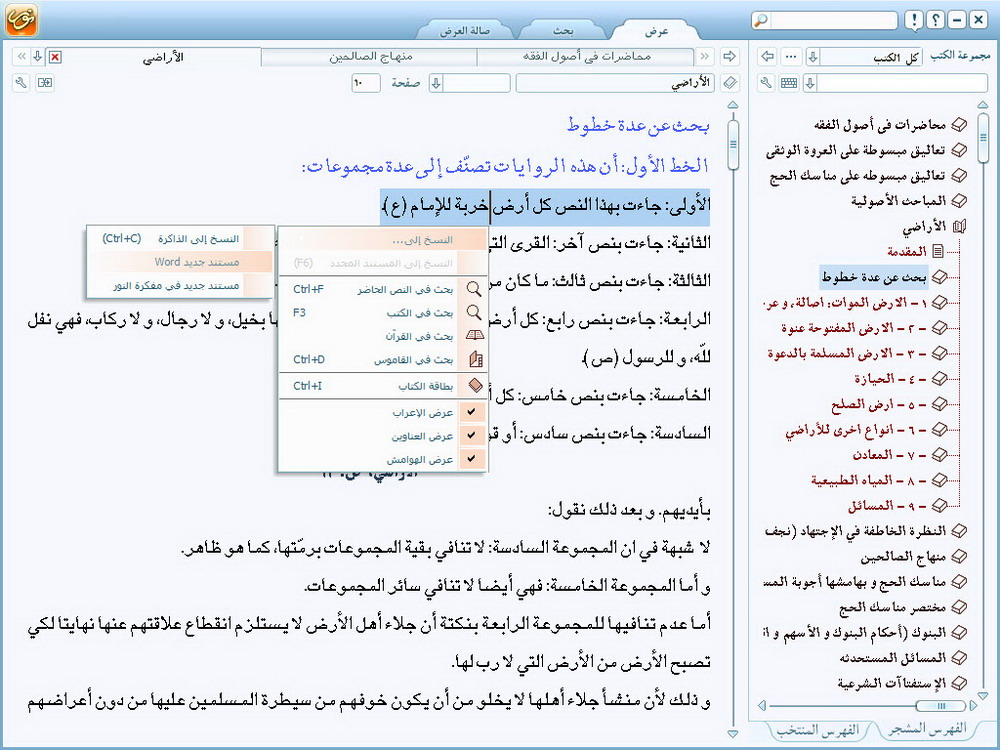Toggle the عرض الإعراب checkbox
The image size is (1000, 750).
point(471,412)
